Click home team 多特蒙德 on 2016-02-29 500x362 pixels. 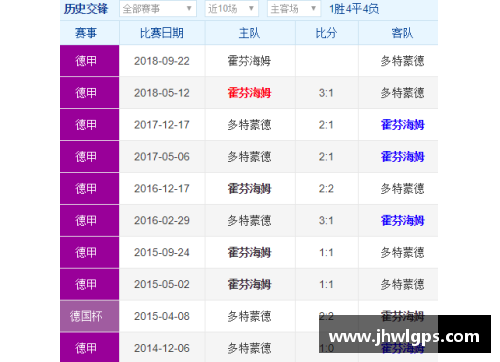pyautogui.click(x=249, y=220)
